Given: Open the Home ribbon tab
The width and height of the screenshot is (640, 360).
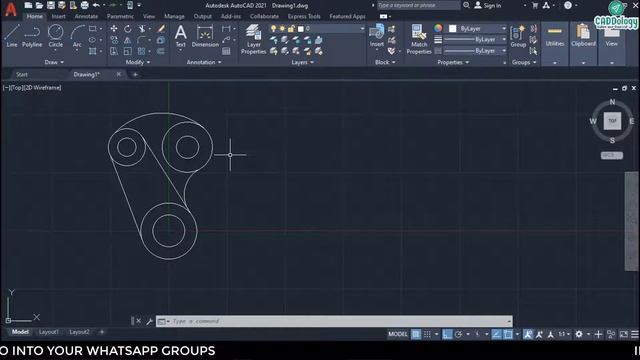Looking at the screenshot, I should coord(34,16).
